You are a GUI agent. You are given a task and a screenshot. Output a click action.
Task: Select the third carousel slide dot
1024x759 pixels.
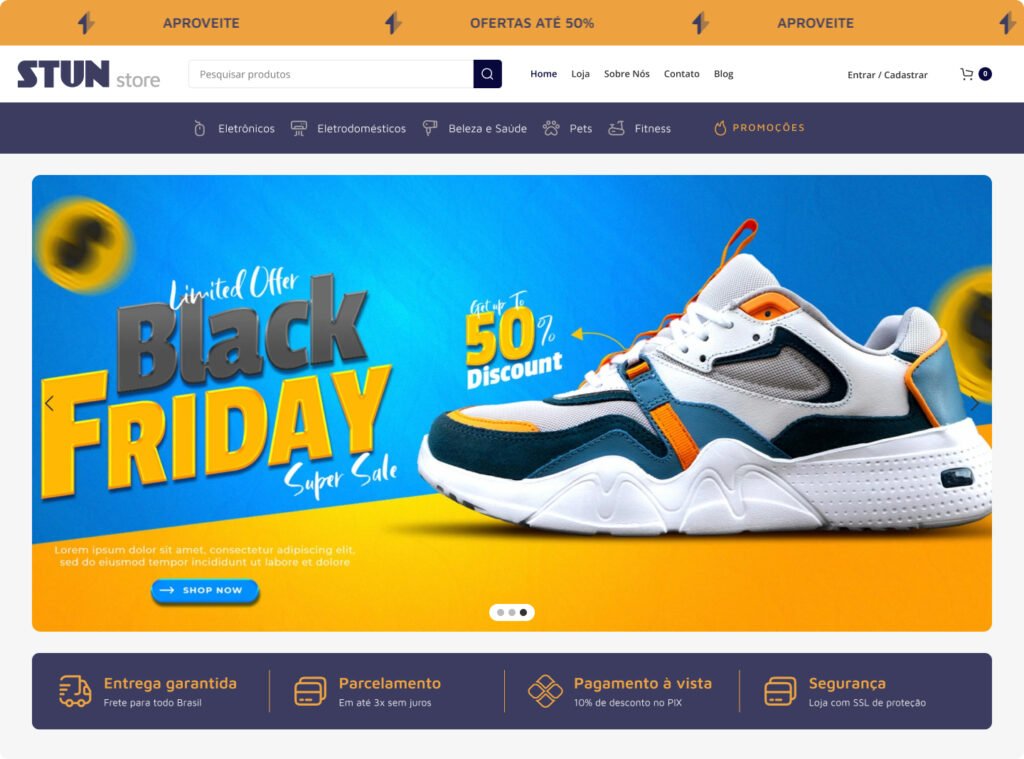(523, 612)
